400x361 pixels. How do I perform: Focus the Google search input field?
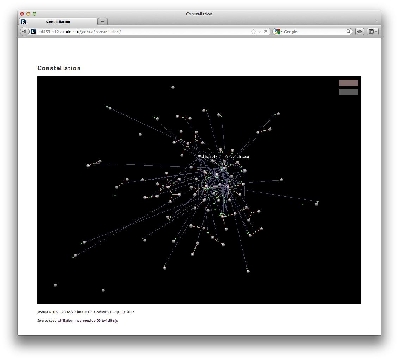tap(313, 31)
